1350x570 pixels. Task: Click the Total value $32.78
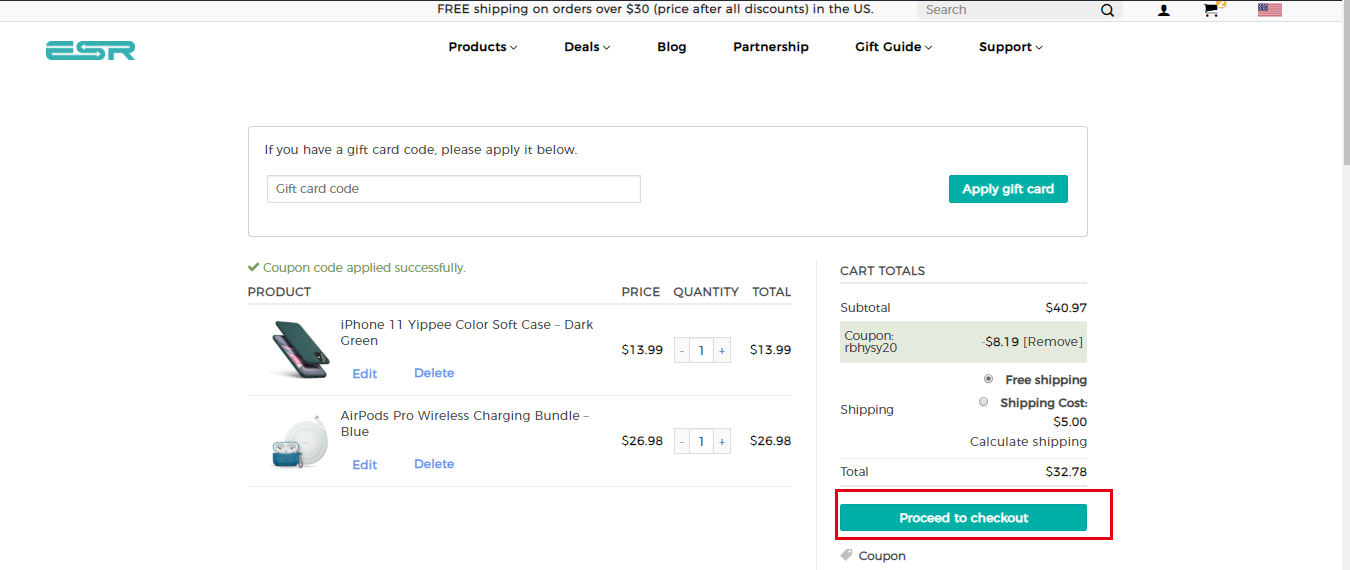(x=1066, y=472)
